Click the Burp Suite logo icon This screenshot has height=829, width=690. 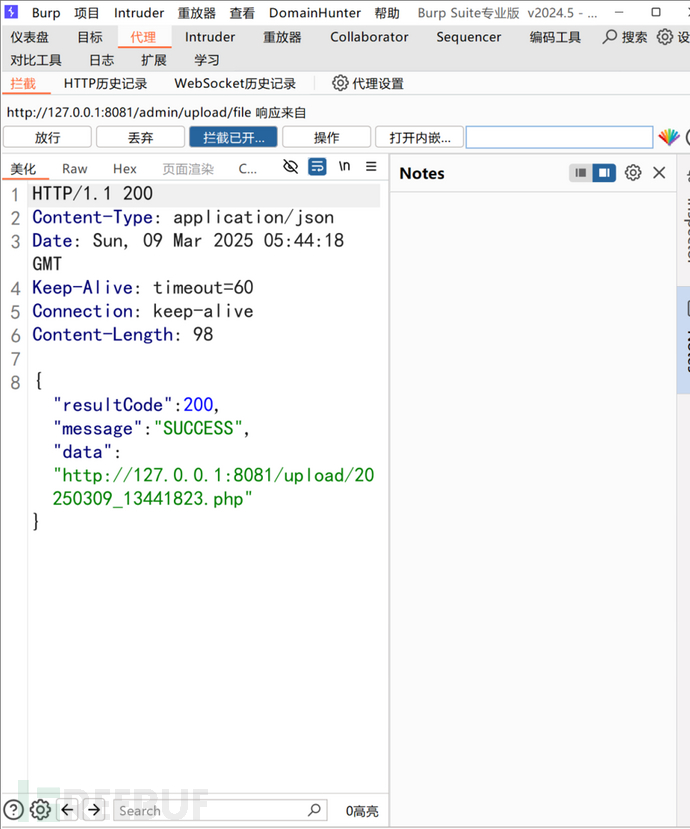pyautogui.click(x=12, y=13)
